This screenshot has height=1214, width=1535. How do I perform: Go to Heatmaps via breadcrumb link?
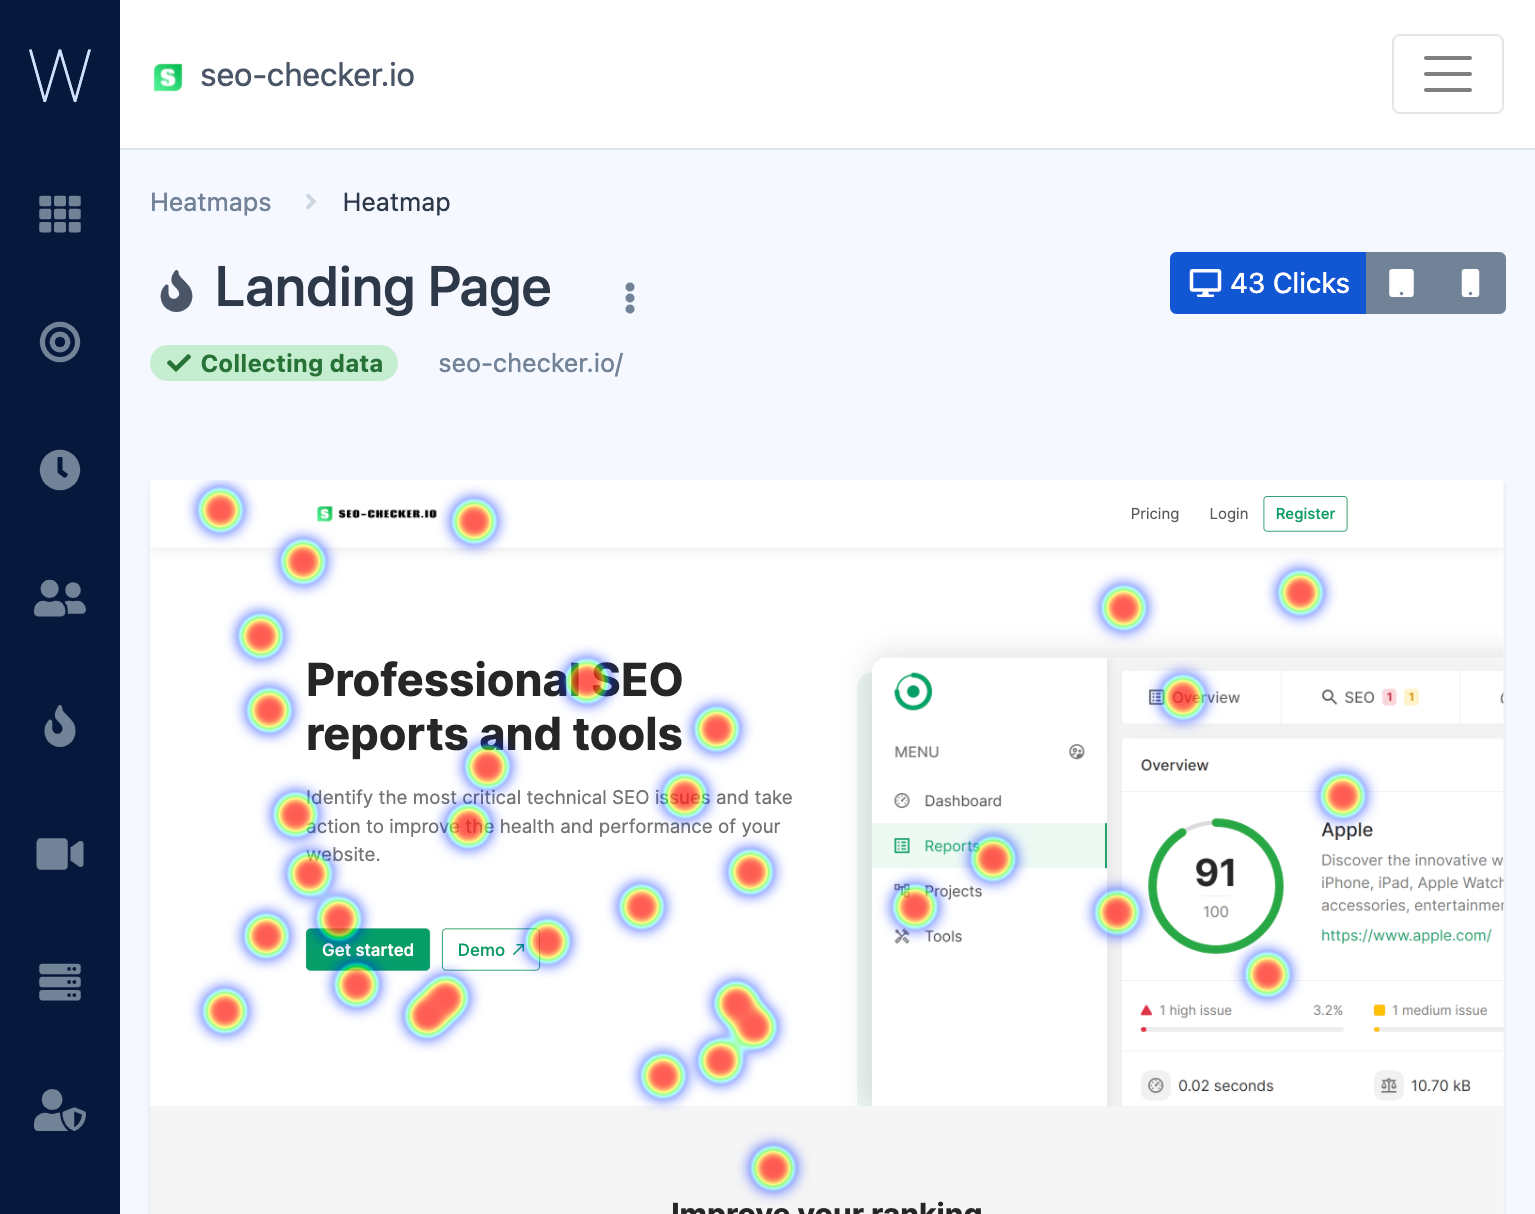[x=210, y=202]
